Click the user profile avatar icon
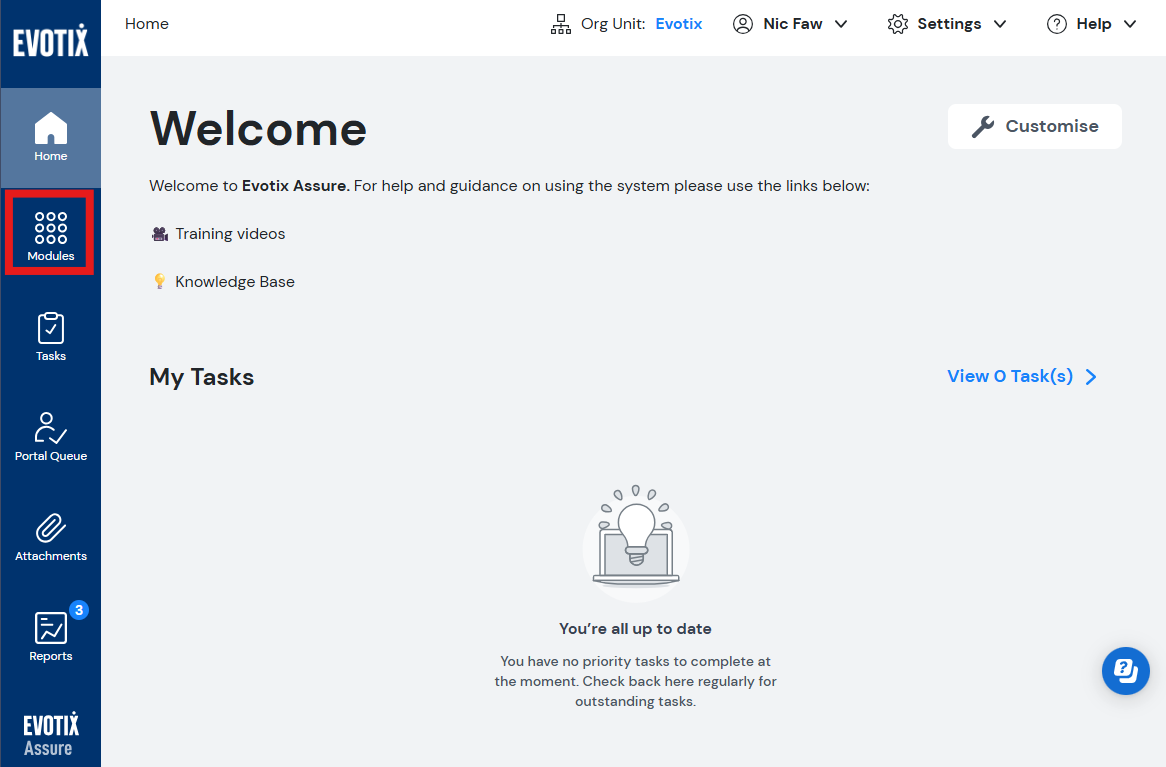Screen dimensions: 1166x767 click(x=743, y=25)
